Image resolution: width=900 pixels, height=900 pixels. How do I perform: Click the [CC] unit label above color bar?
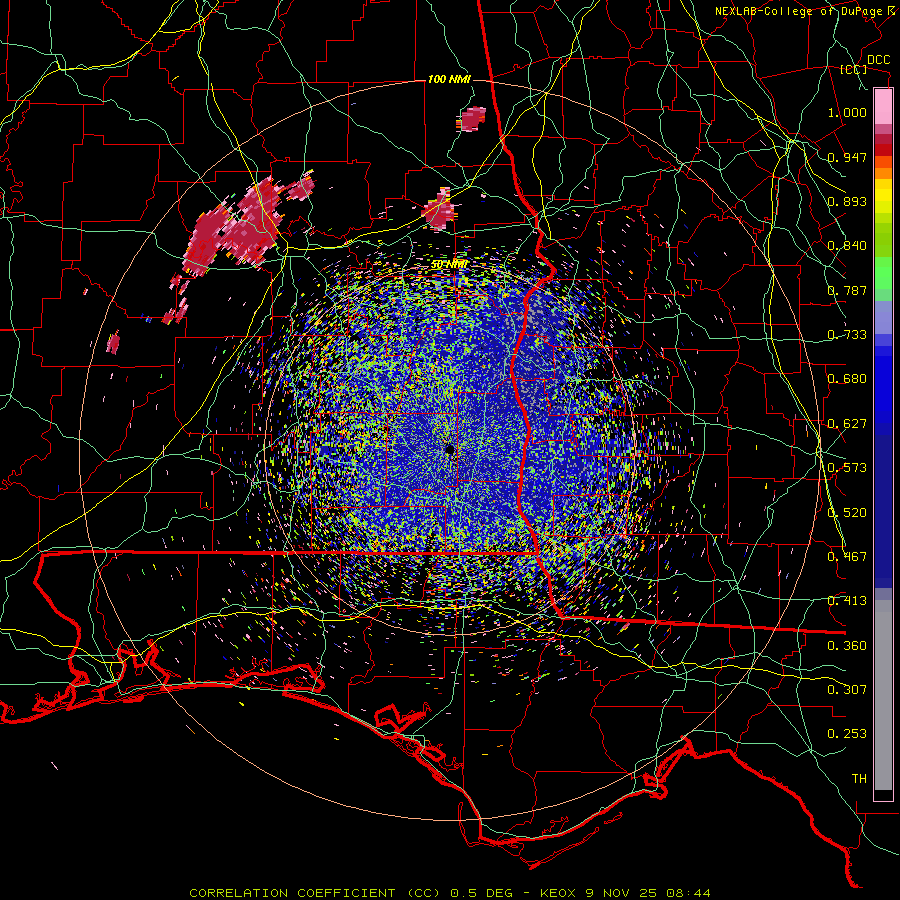pos(854,69)
